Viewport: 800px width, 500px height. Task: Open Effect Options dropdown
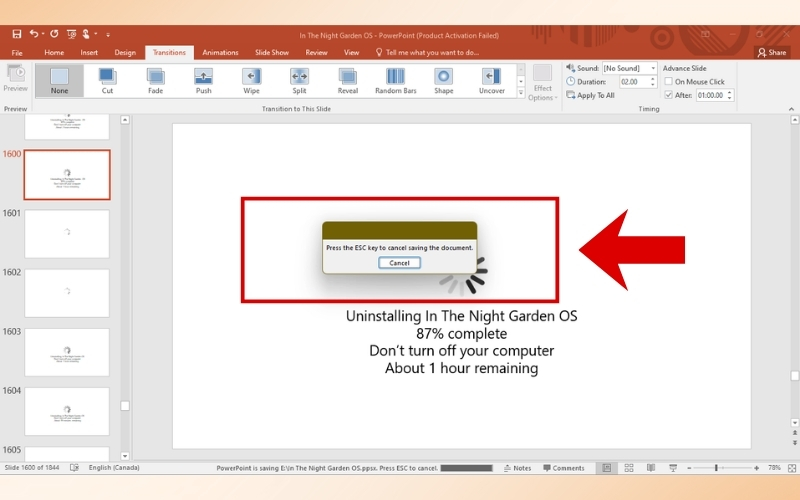click(542, 83)
